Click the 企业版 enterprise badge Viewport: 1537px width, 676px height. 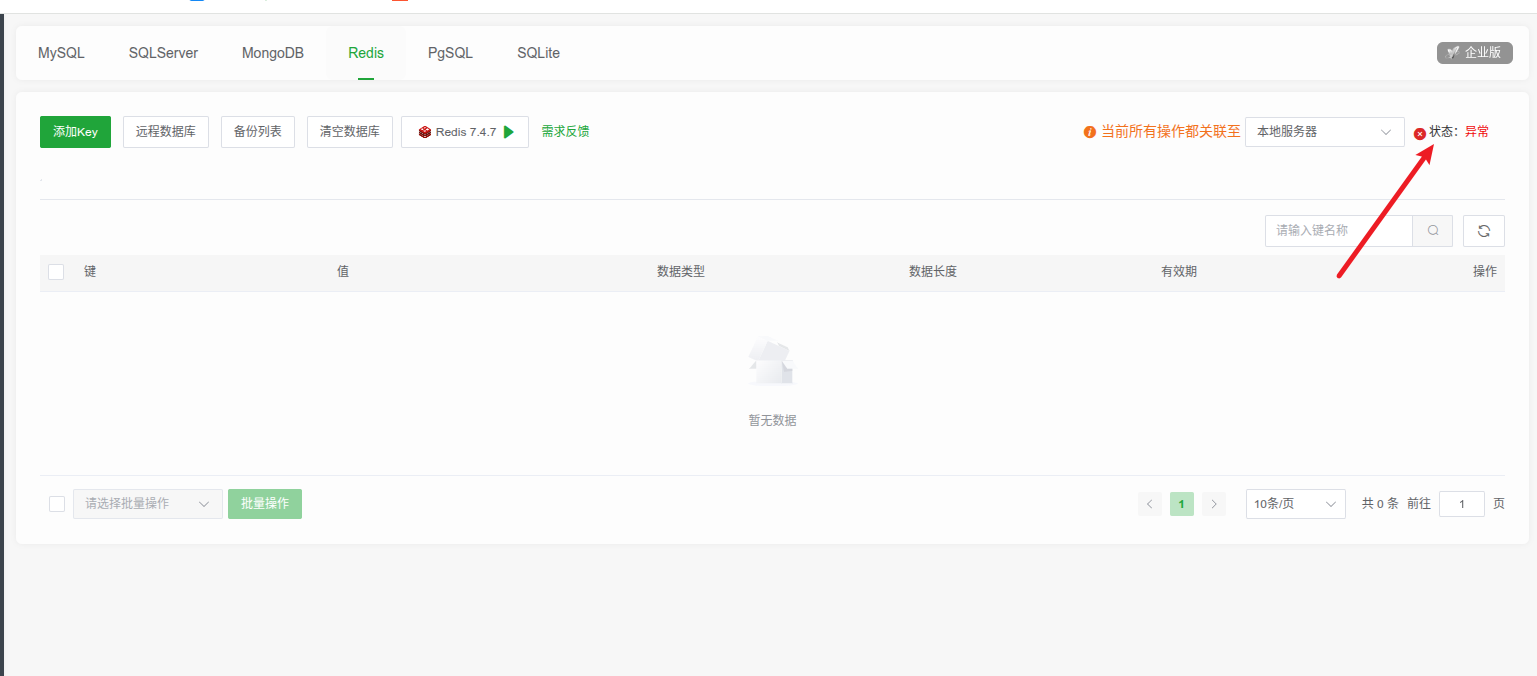click(x=1474, y=53)
